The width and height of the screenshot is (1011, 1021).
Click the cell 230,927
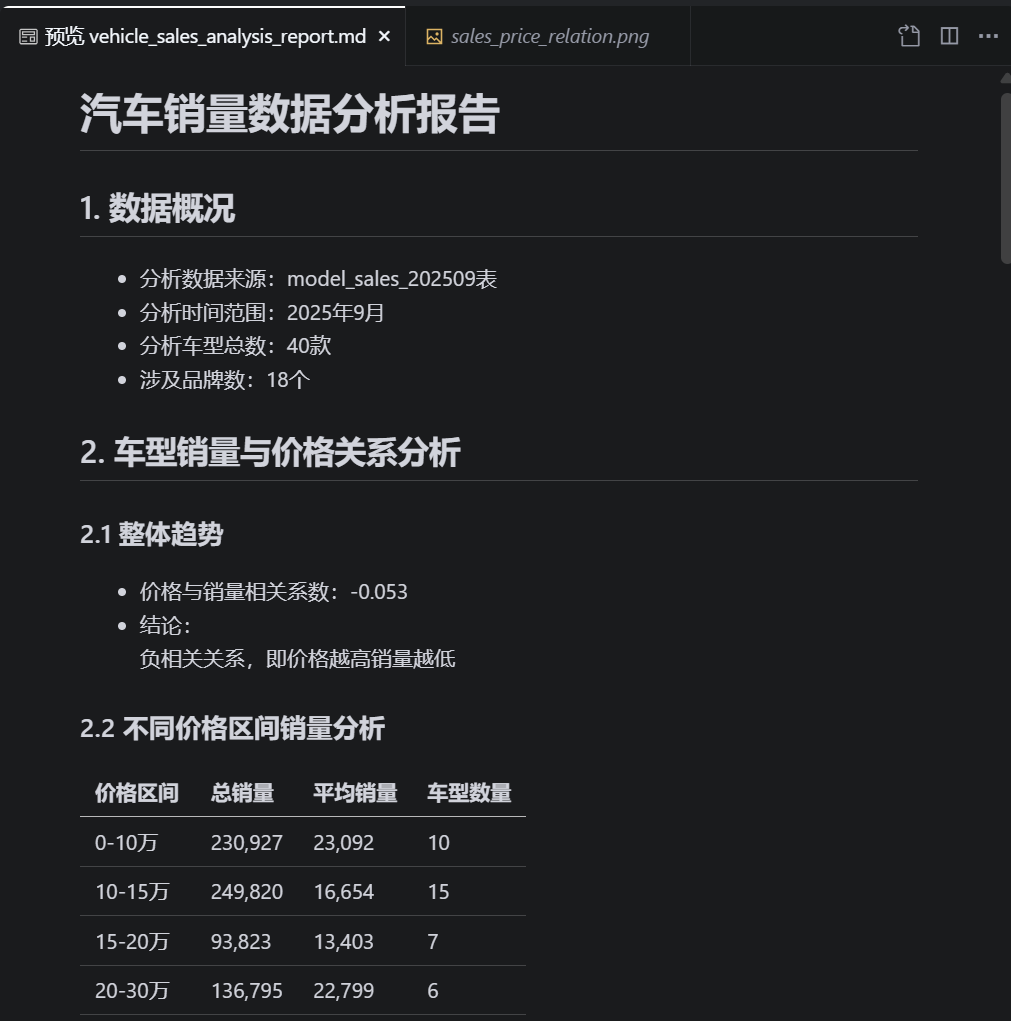coord(247,843)
